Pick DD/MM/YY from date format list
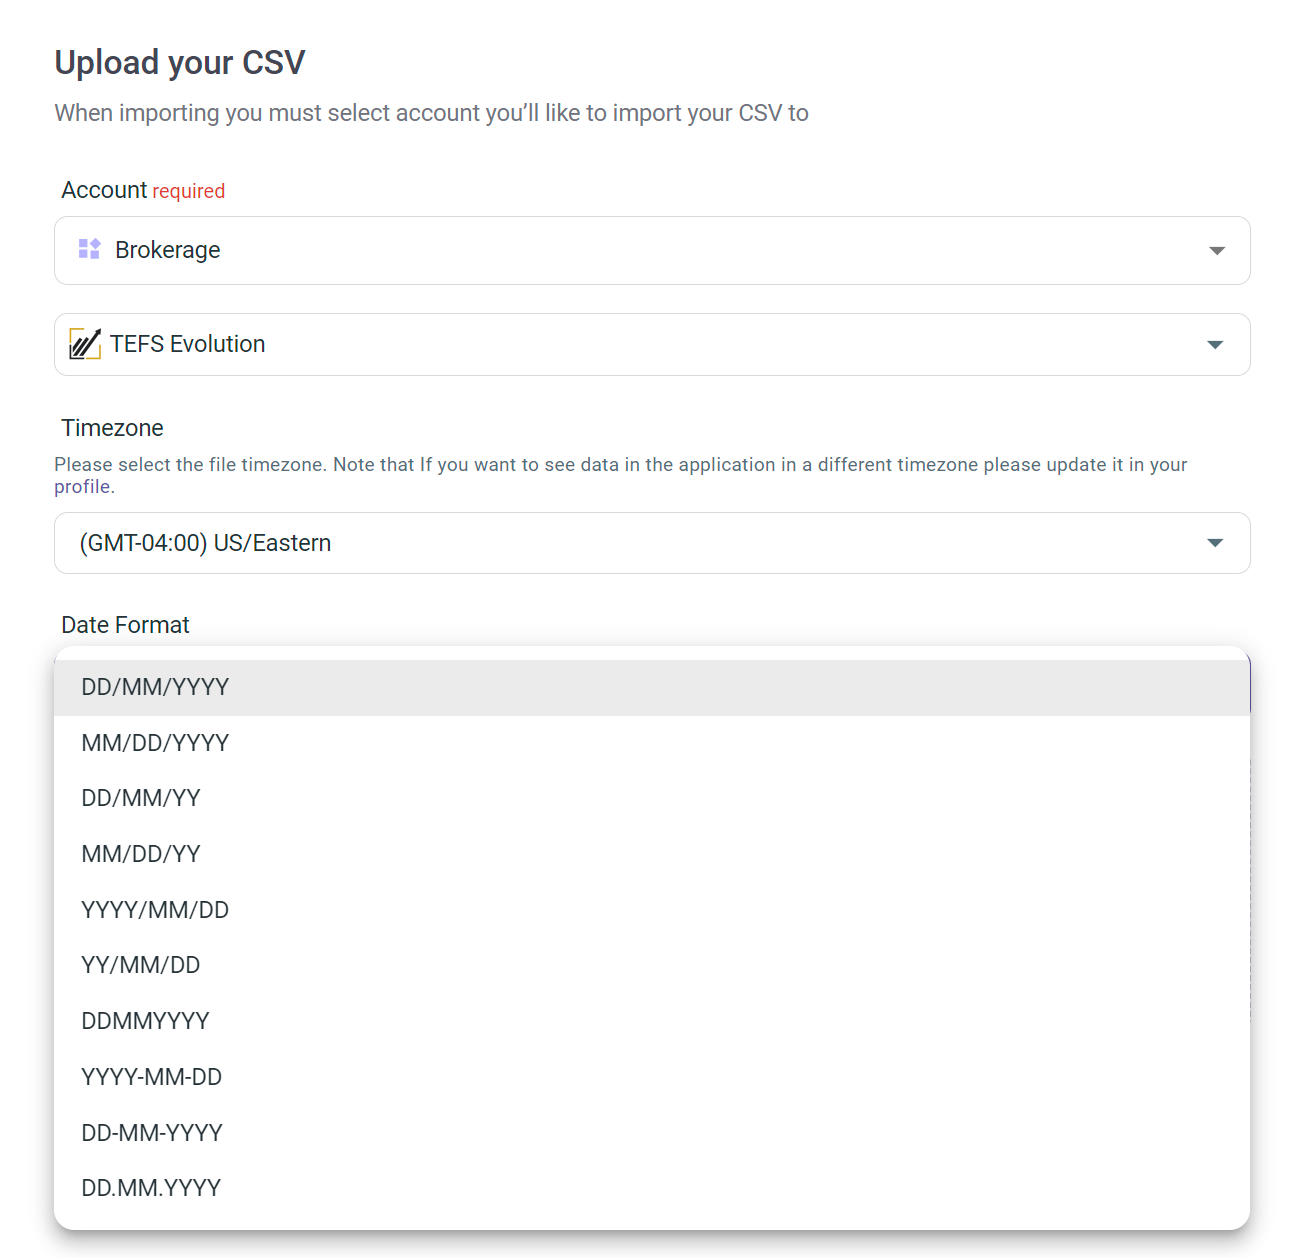The width and height of the screenshot is (1310, 1258). (141, 798)
